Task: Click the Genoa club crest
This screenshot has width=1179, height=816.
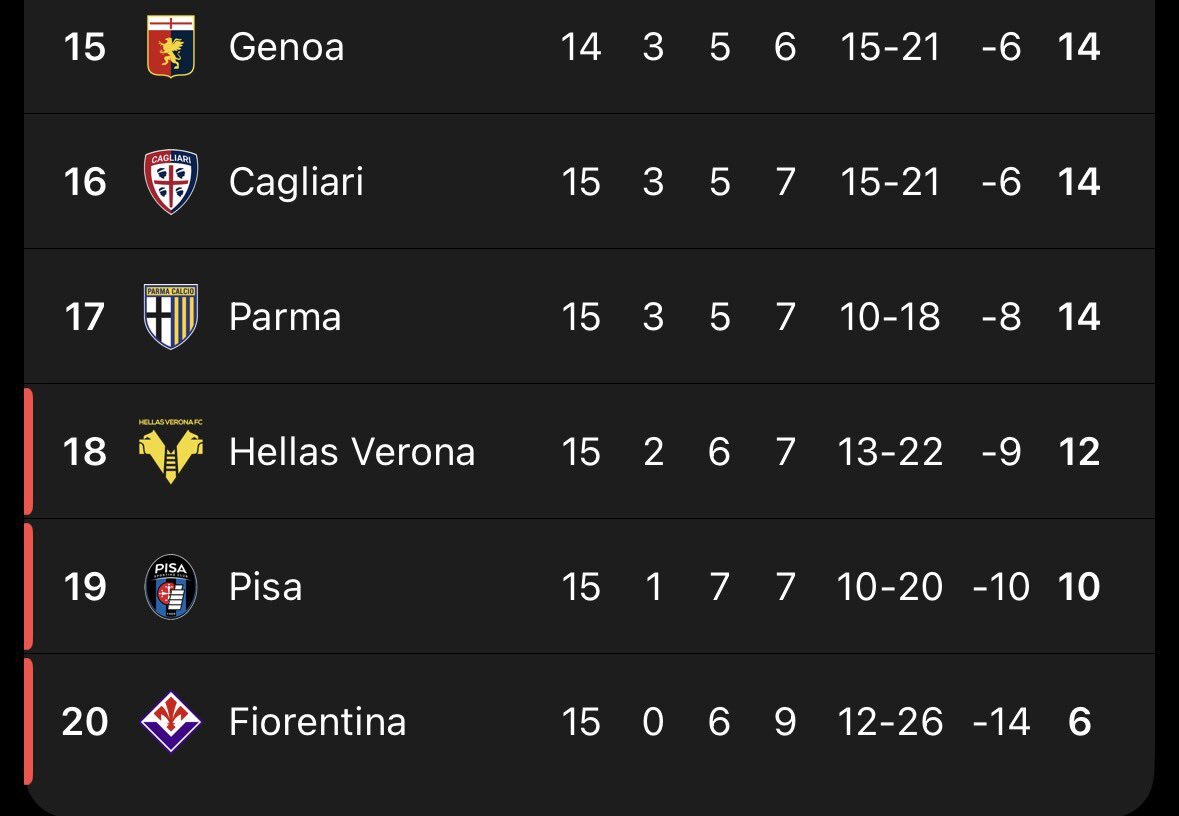Action: pos(171,47)
